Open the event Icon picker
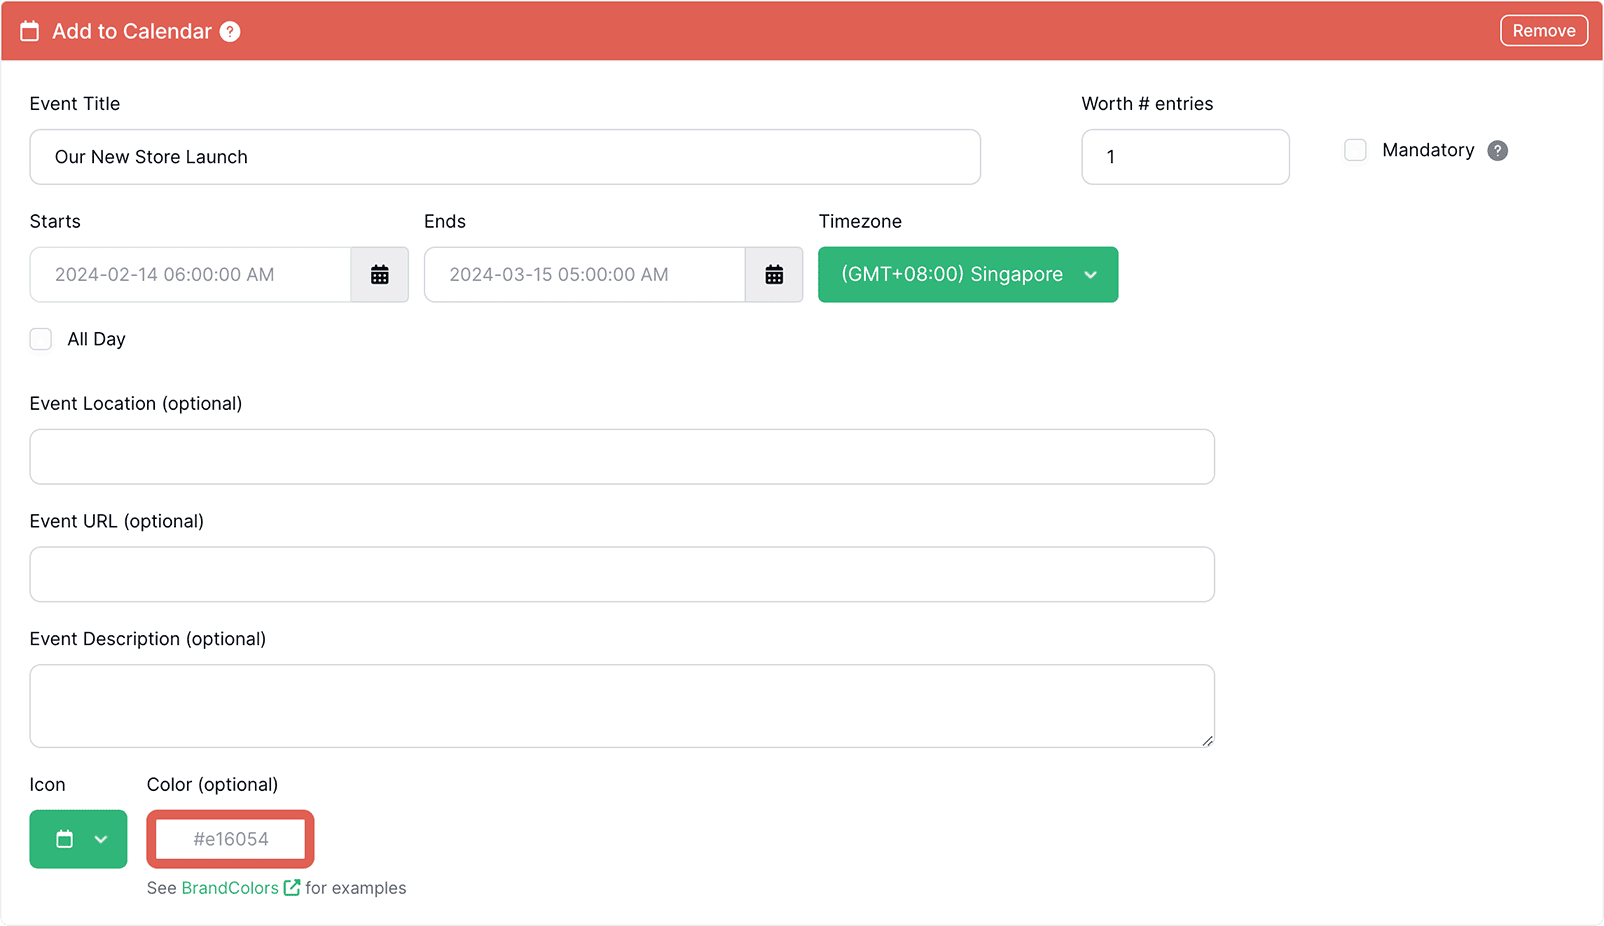1604x926 pixels. point(78,839)
